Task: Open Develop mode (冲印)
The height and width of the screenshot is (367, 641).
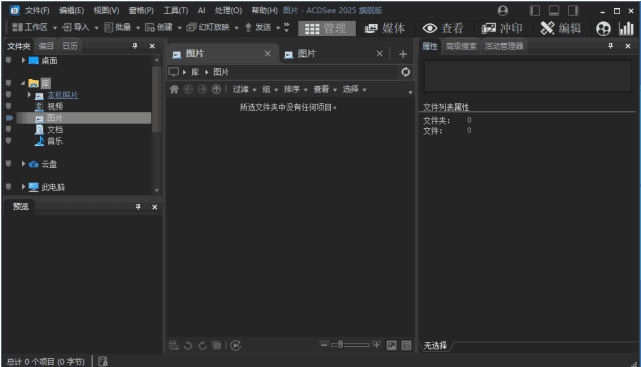Action: (x=502, y=28)
